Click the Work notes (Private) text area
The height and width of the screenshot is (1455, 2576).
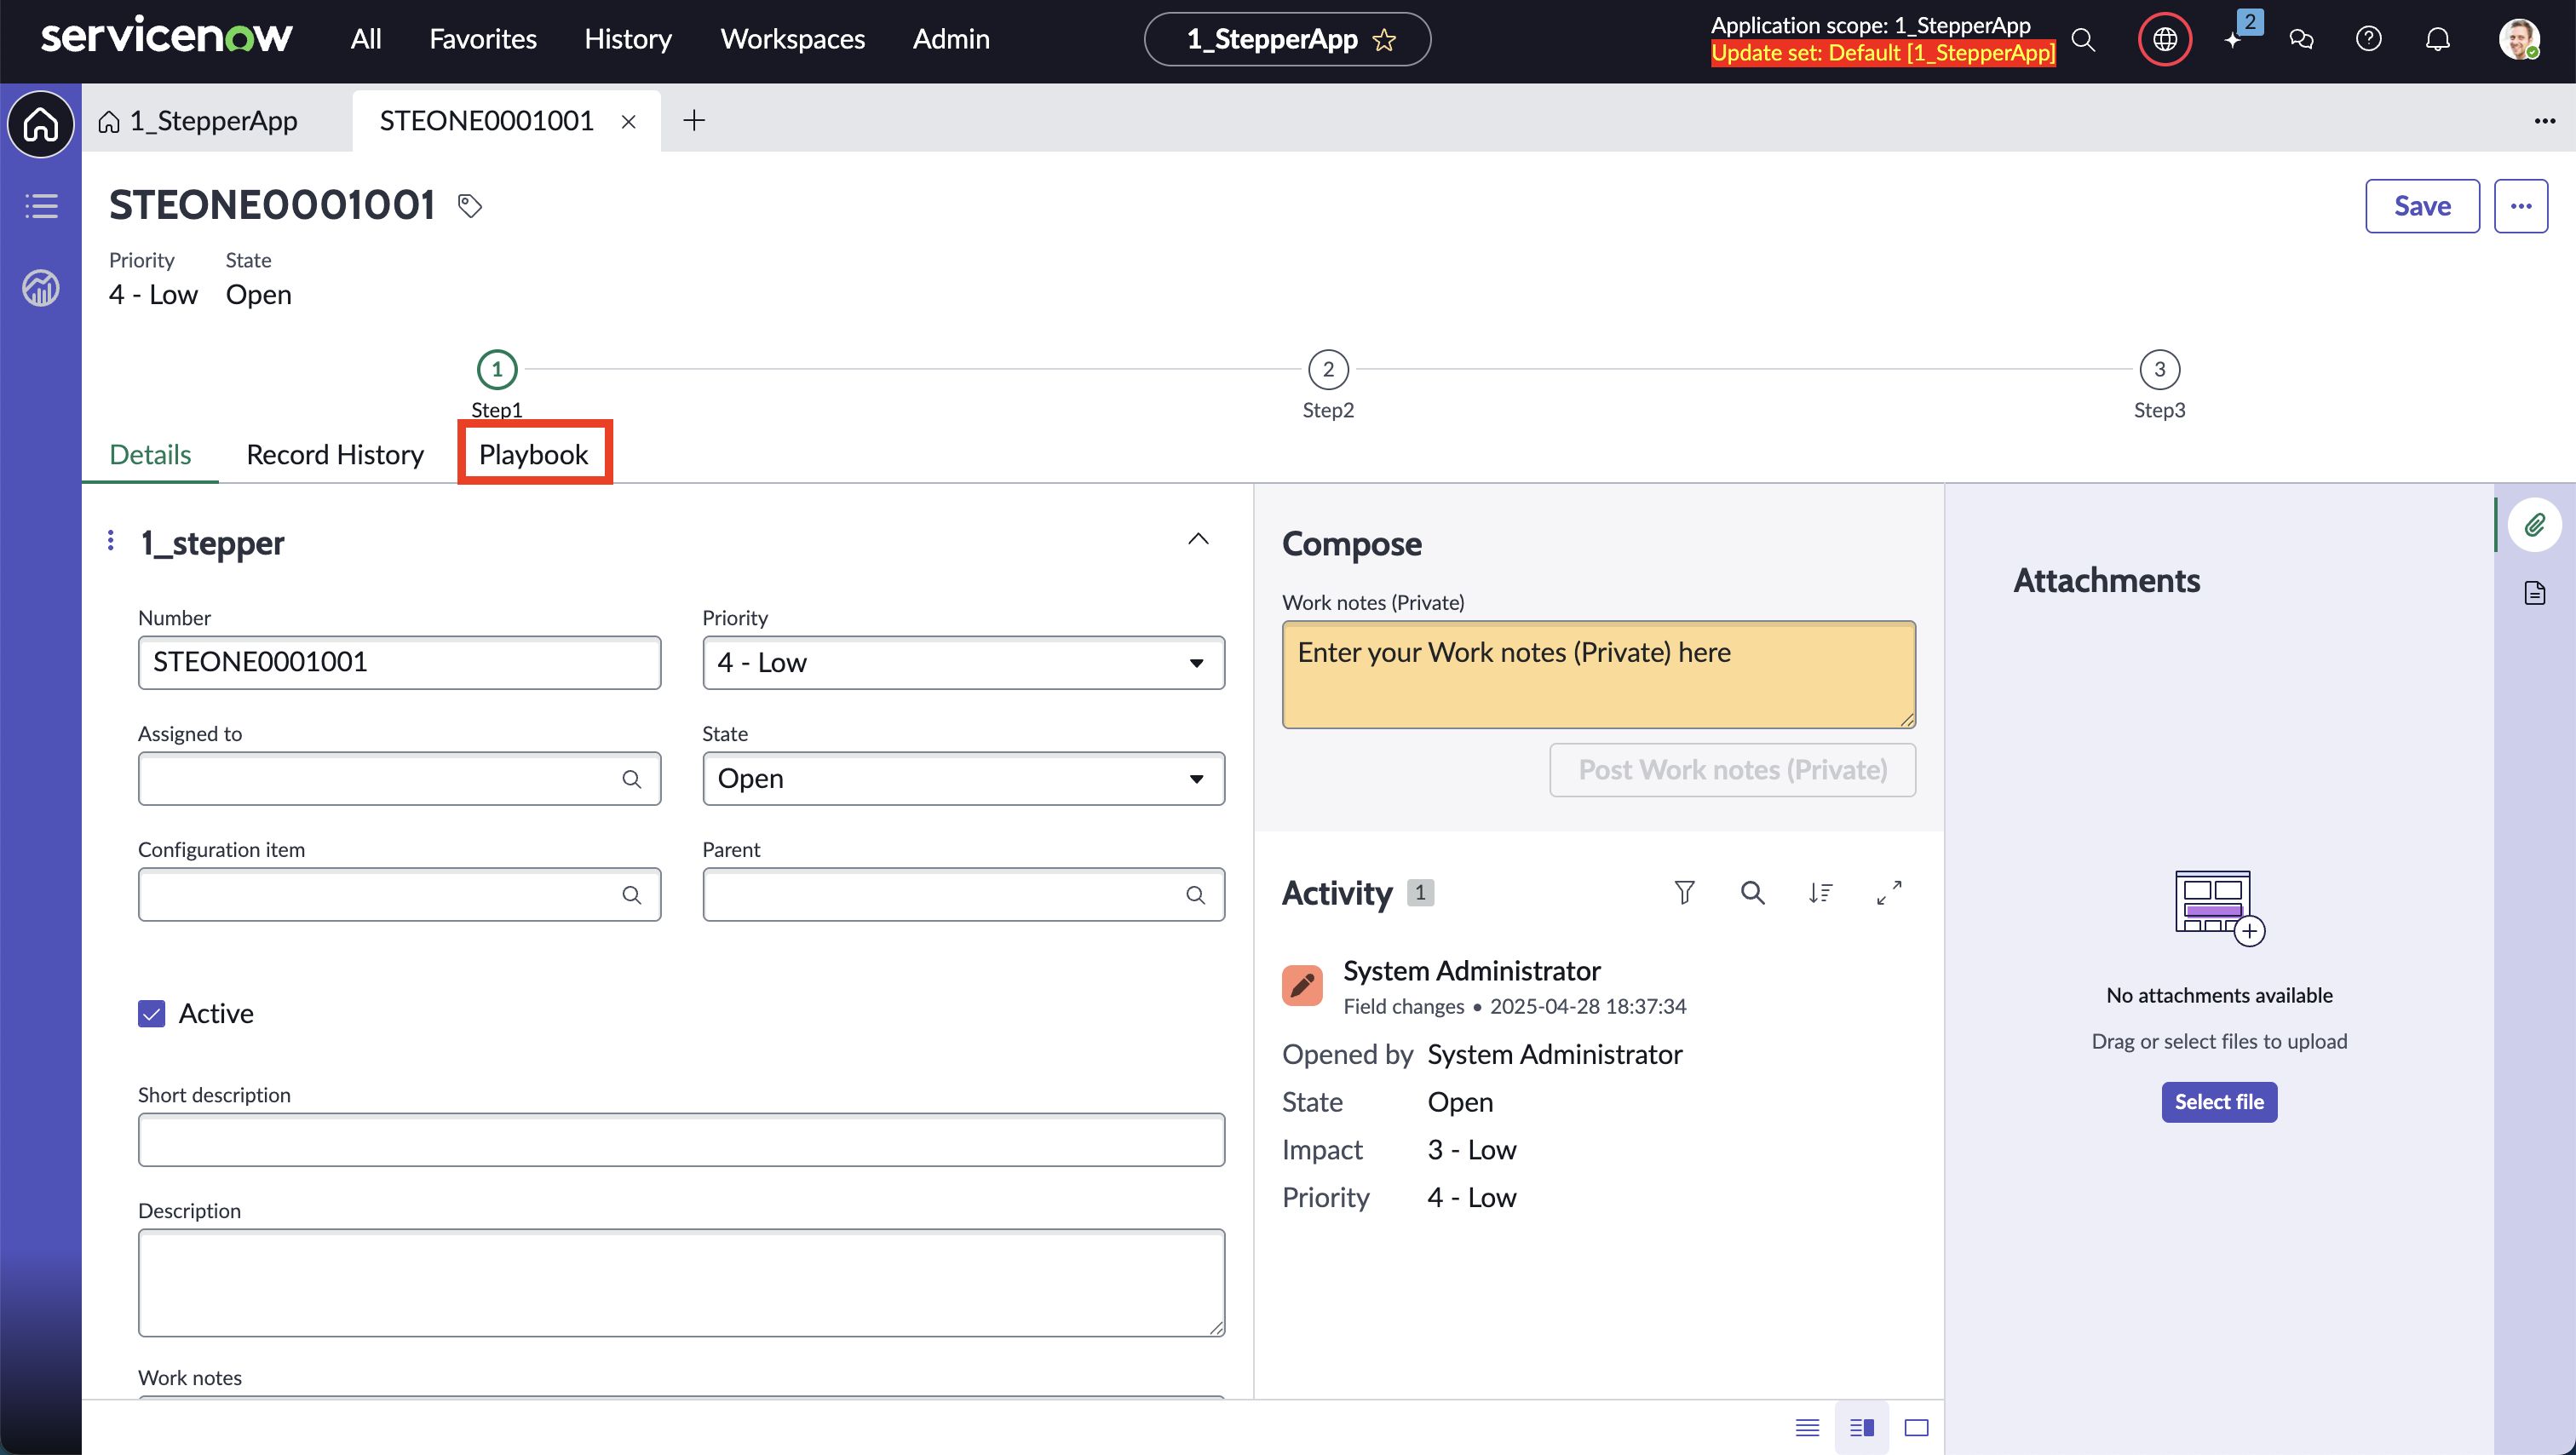(1598, 675)
